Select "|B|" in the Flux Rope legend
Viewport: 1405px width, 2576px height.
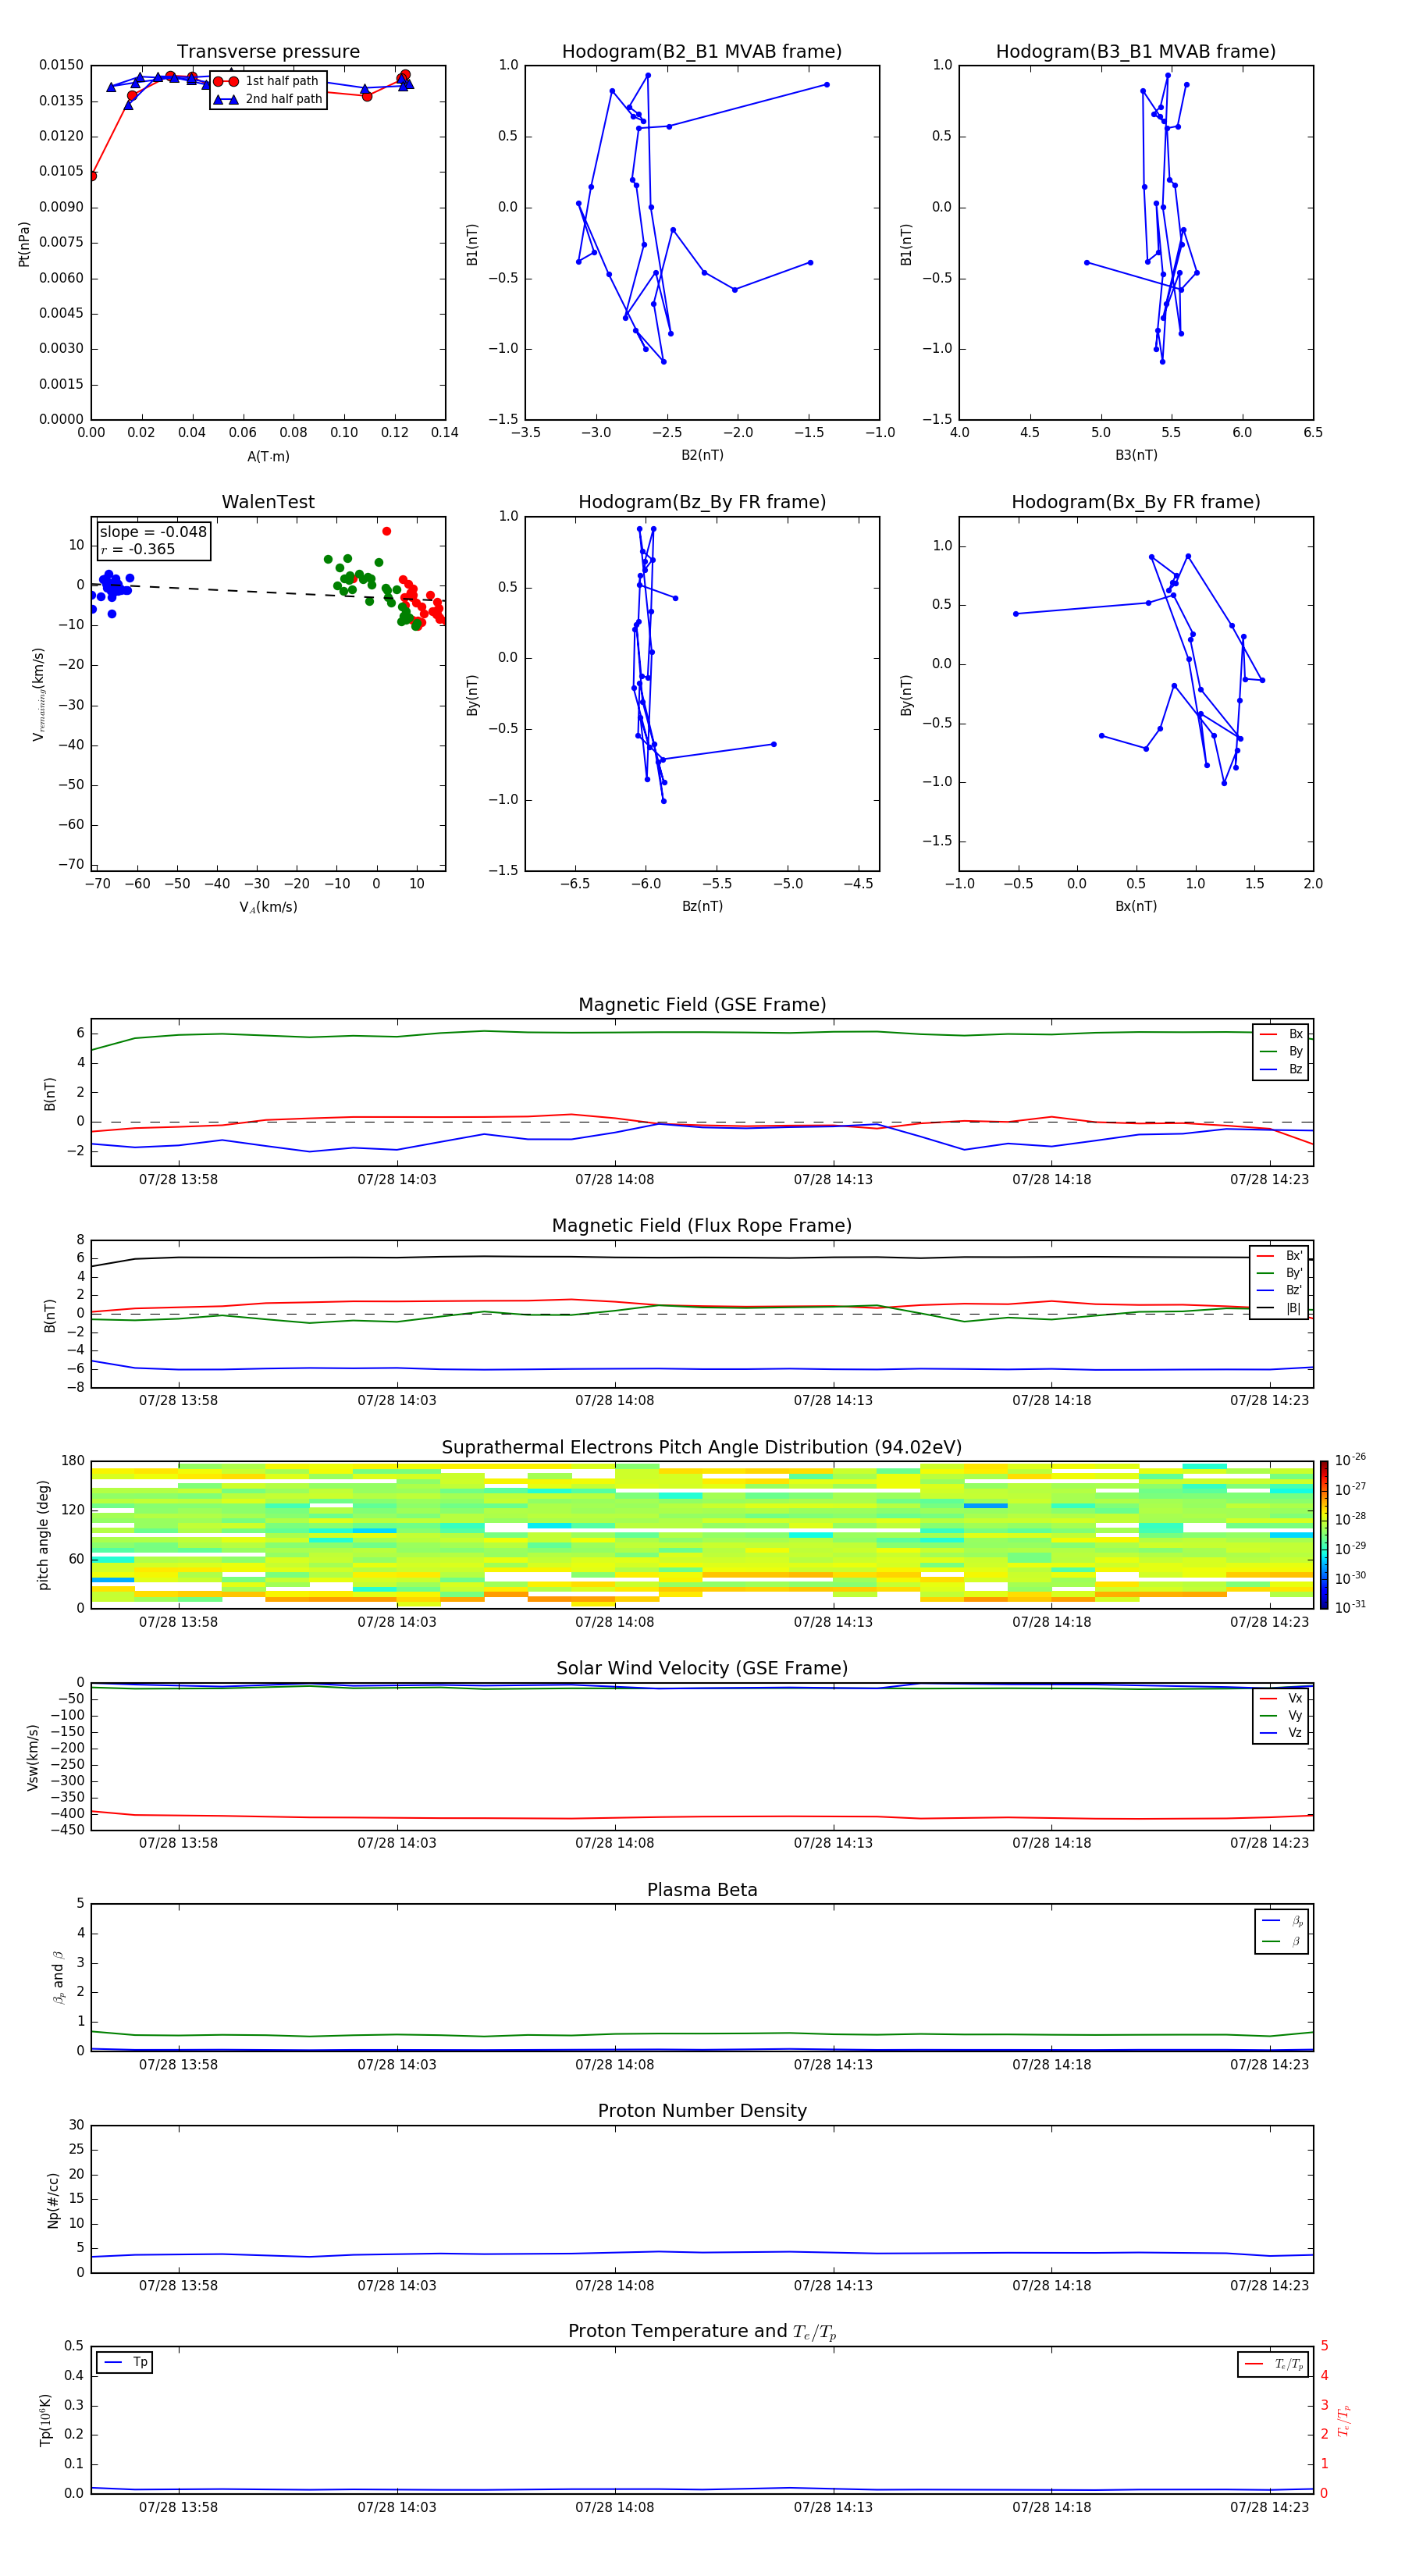click(x=1280, y=1308)
